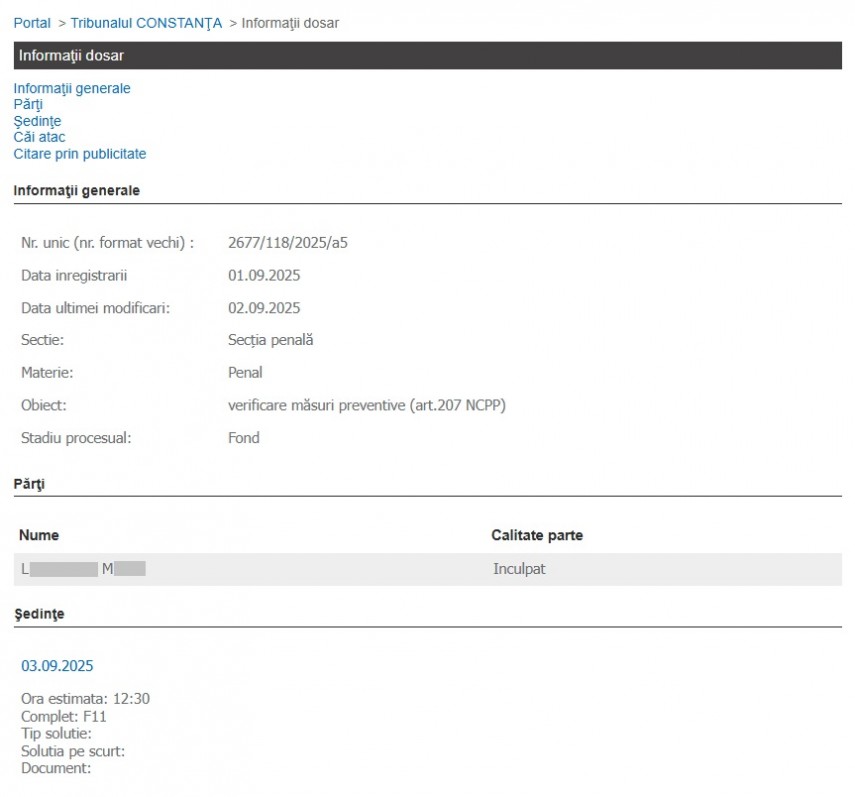Jump to Informații generale section link
855x797 pixels.
pyautogui.click(x=72, y=88)
